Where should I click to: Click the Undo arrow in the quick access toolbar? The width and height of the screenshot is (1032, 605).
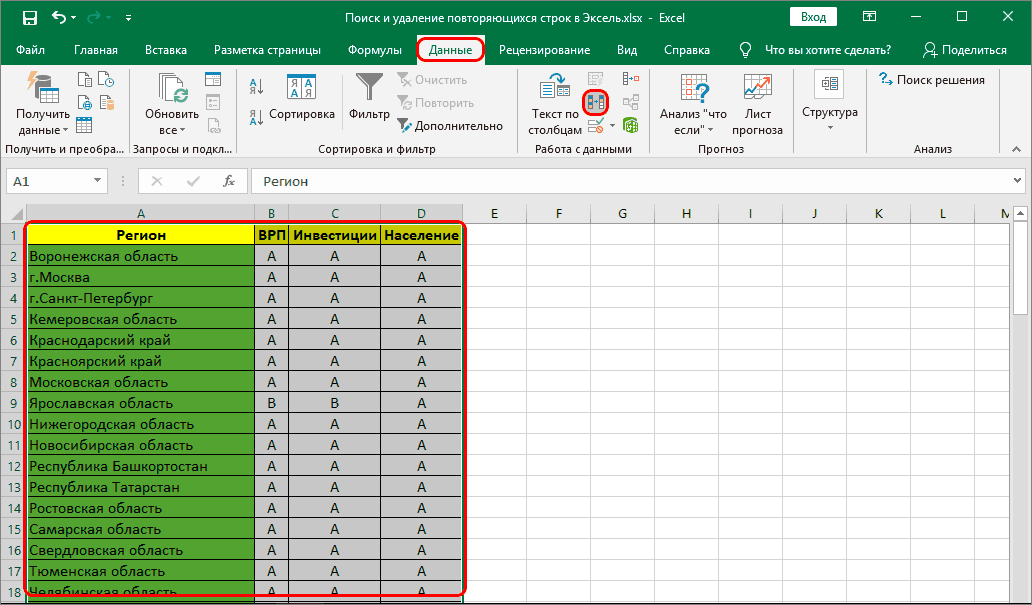tap(60, 18)
